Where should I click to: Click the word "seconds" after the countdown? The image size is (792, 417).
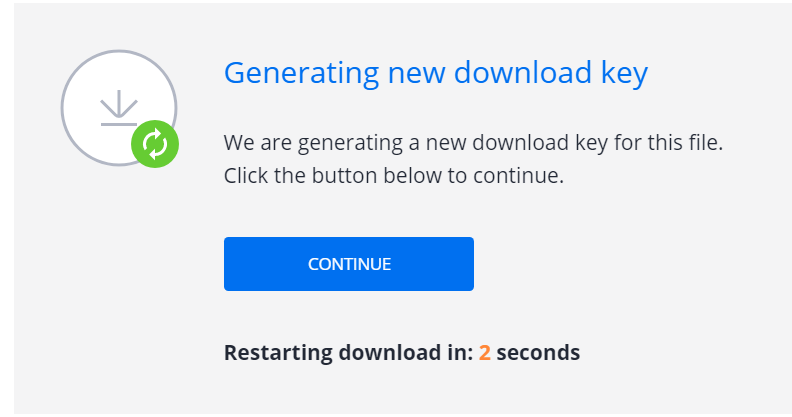538,352
